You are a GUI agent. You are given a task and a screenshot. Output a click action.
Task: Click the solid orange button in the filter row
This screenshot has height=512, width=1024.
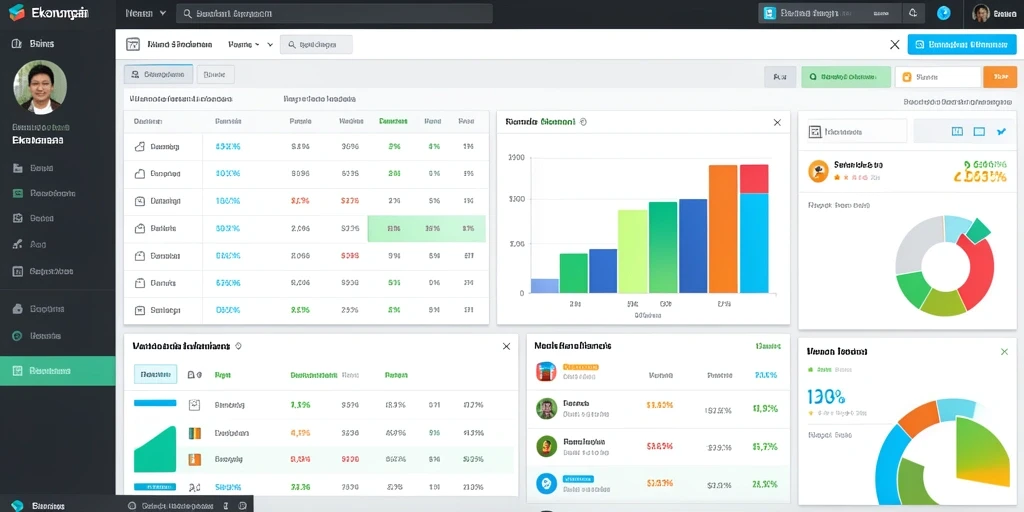(x=1000, y=76)
